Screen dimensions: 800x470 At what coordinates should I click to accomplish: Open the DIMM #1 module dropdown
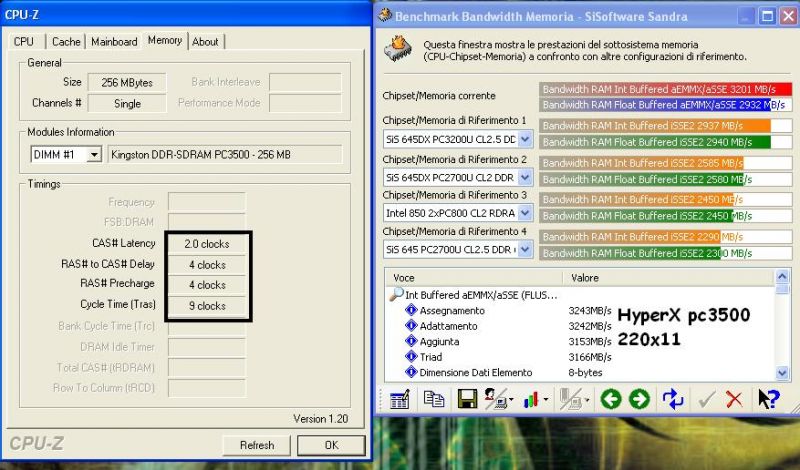pyautogui.click(x=94, y=155)
